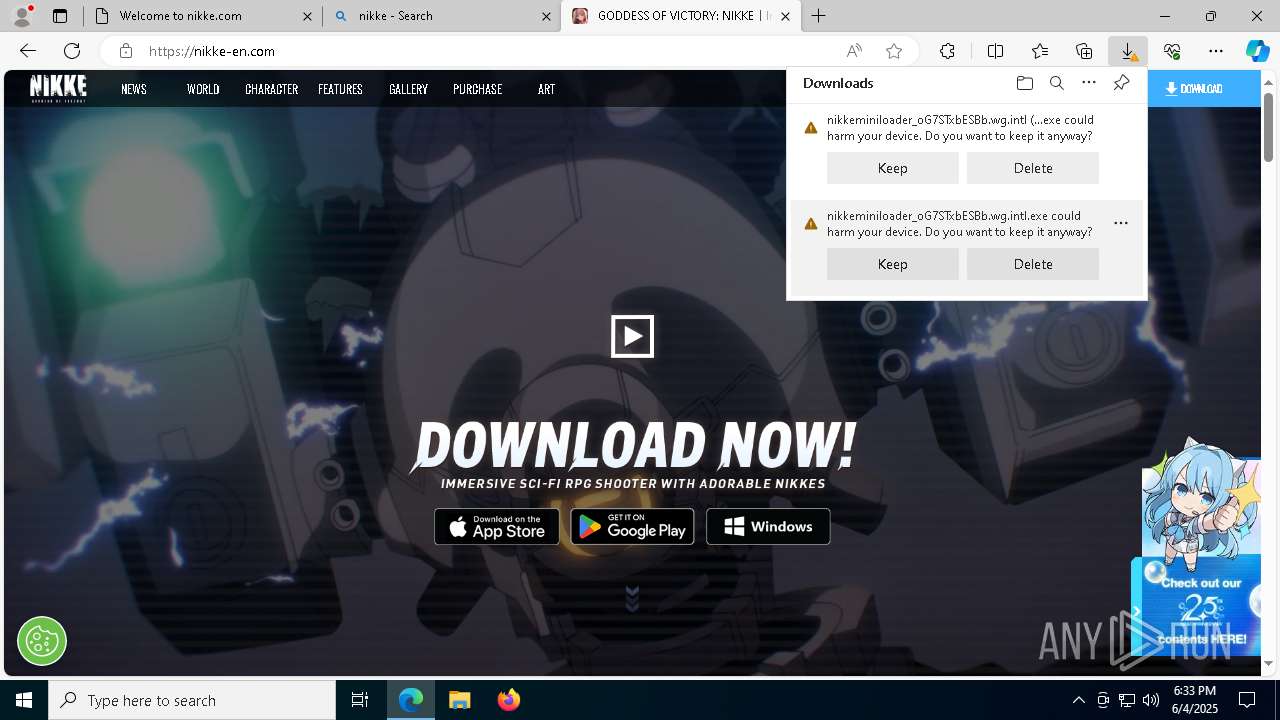Open the FEATURES menu item

(x=340, y=89)
